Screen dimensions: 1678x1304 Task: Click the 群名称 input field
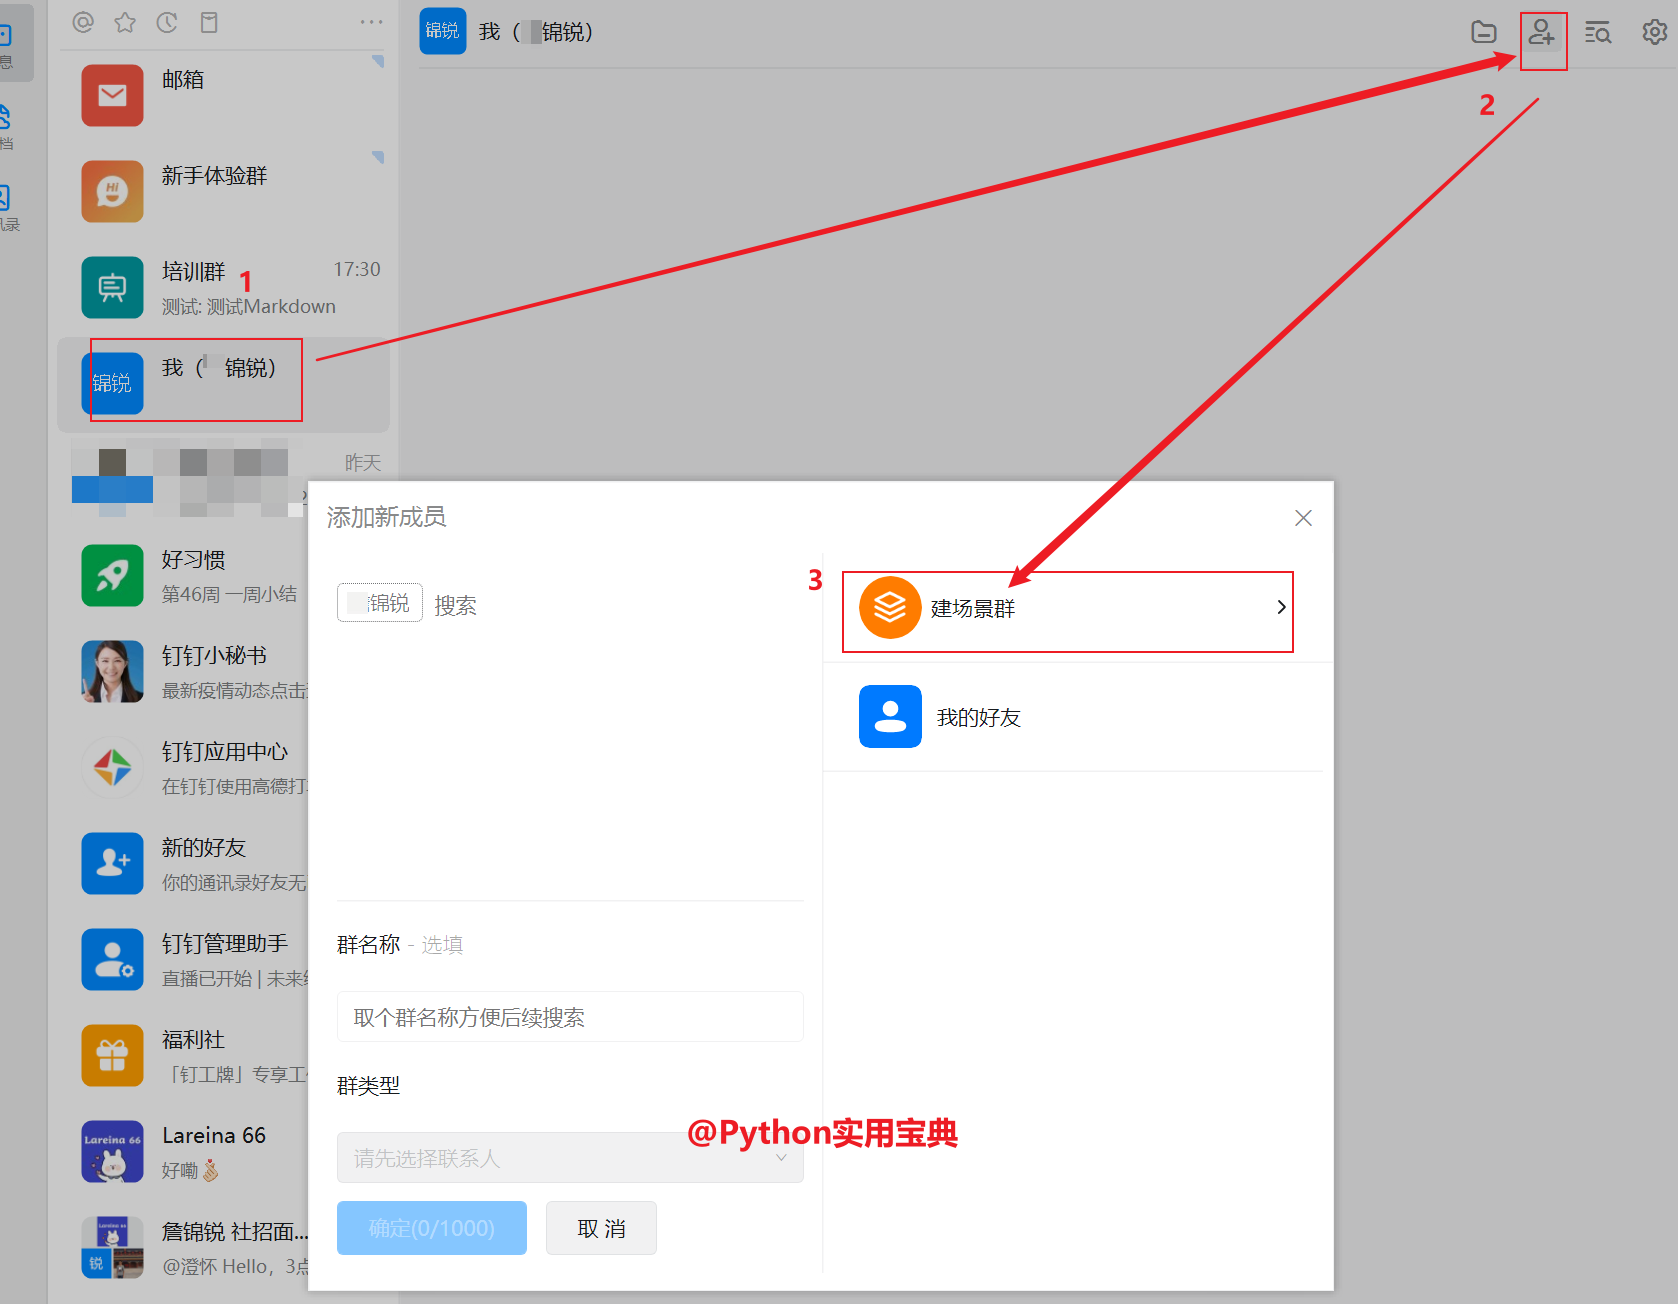click(x=570, y=1017)
